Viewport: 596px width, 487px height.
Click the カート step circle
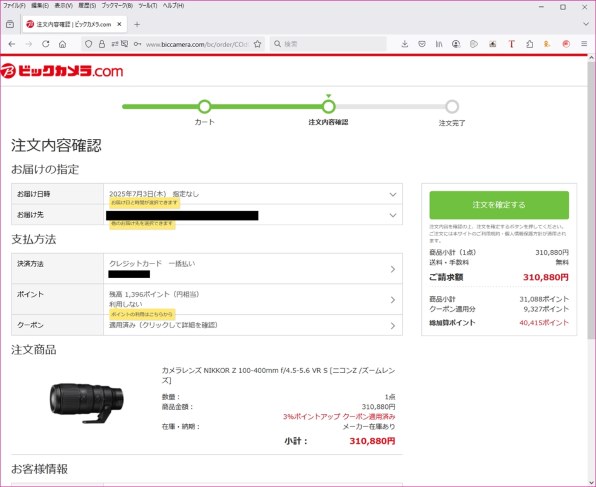pyautogui.click(x=204, y=107)
